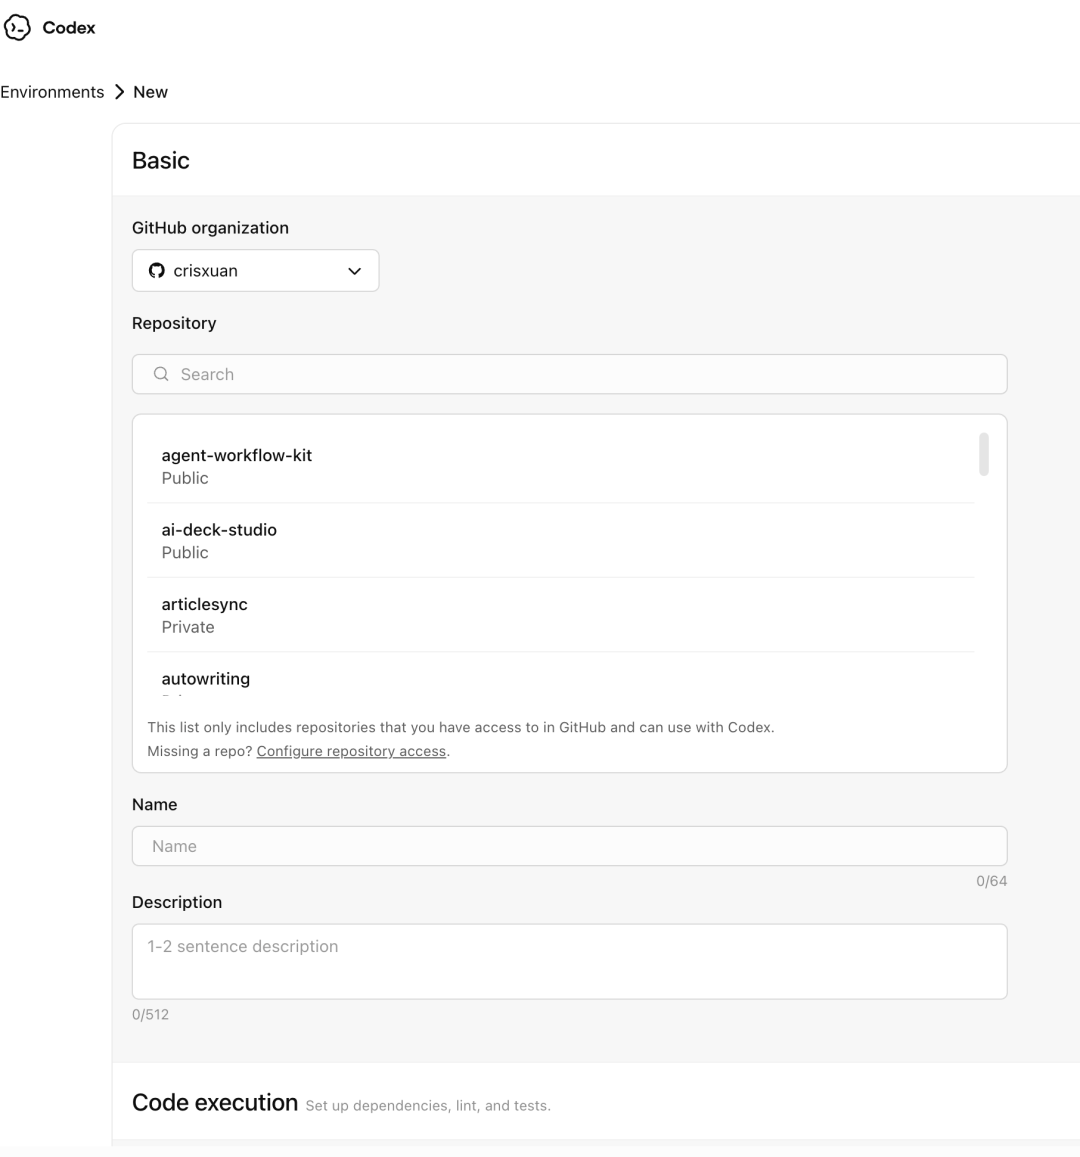Click the magnifier icon in repository search
Viewport: 1080px width, 1157px height.
(x=161, y=374)
